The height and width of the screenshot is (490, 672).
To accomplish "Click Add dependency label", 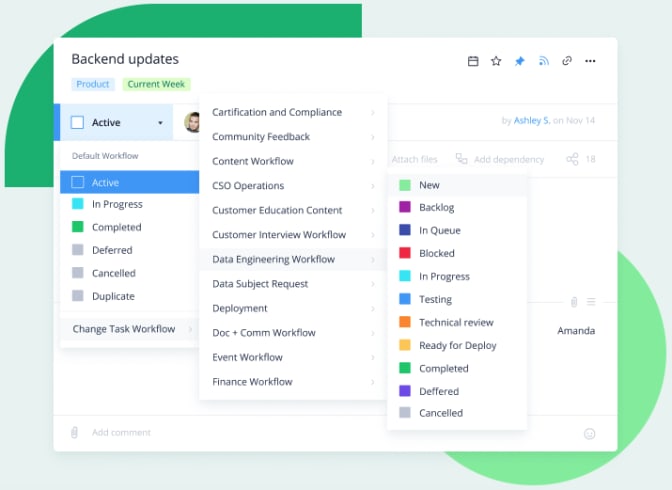I will [x=509, y=159].
